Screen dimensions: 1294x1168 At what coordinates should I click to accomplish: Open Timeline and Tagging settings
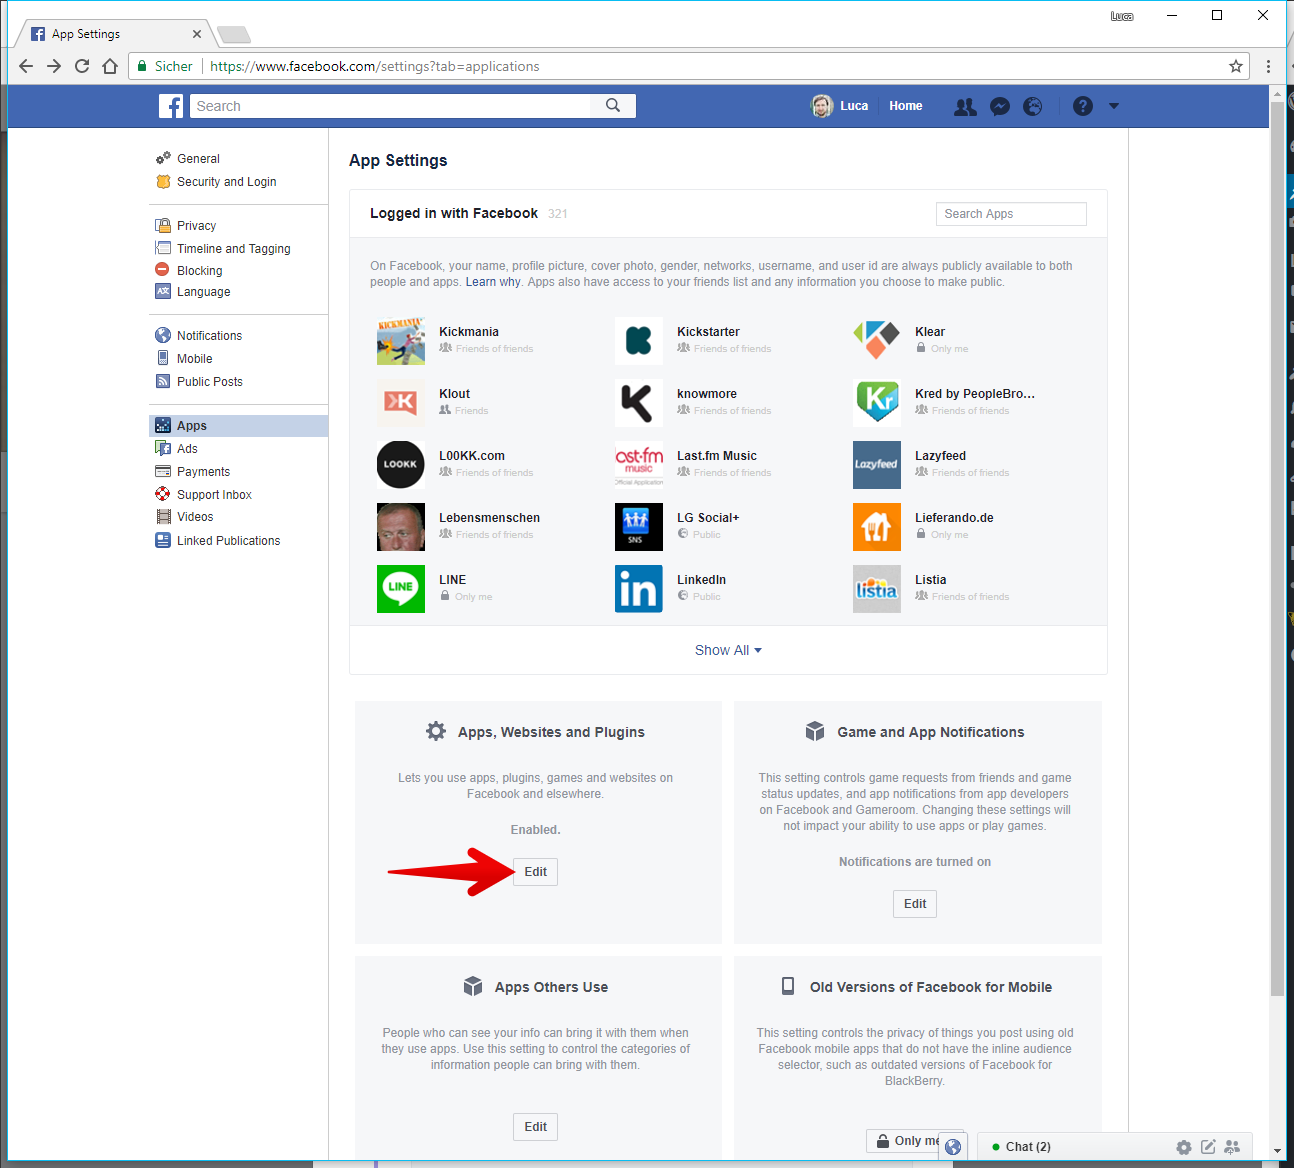233,249
